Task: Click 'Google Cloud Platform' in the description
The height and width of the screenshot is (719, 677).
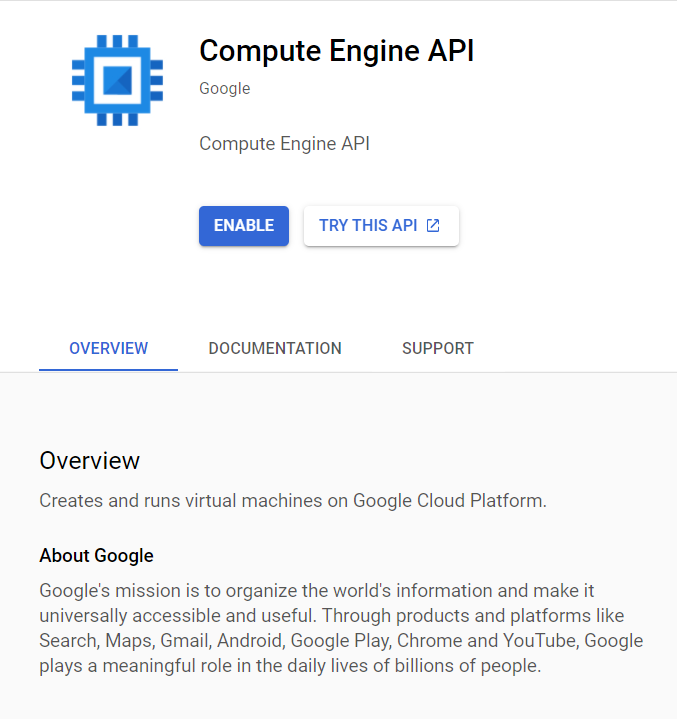Action: 447,501
